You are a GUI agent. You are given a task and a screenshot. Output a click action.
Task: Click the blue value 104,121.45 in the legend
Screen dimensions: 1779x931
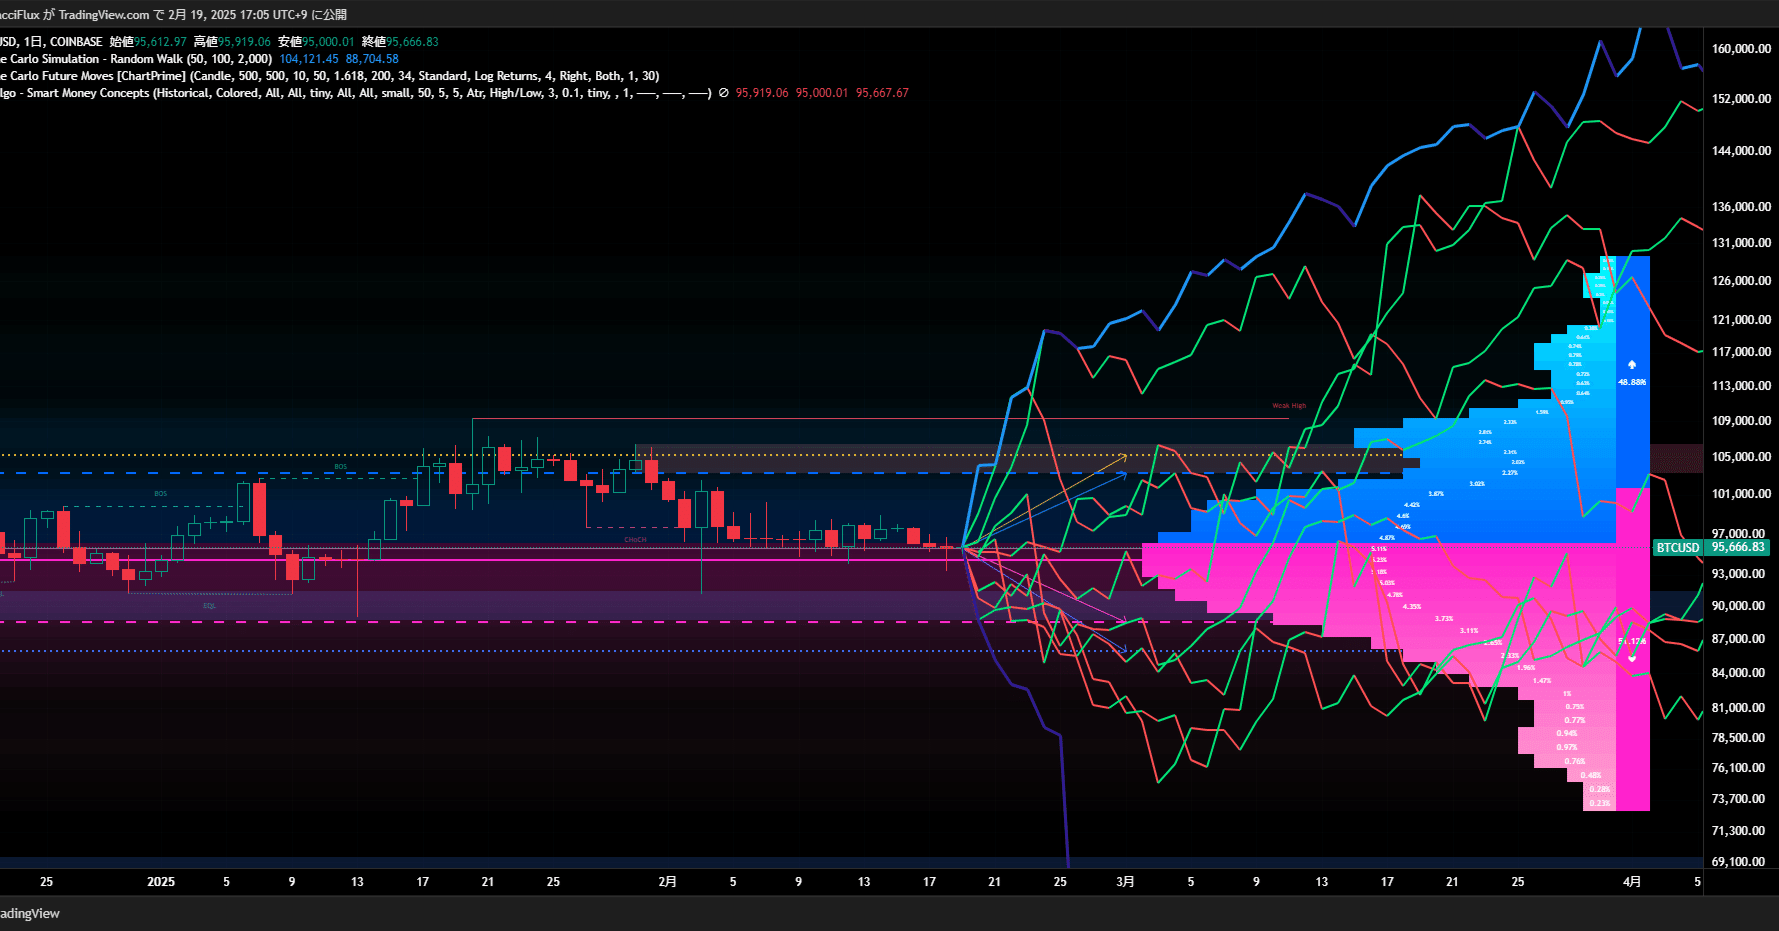[309, 59]
